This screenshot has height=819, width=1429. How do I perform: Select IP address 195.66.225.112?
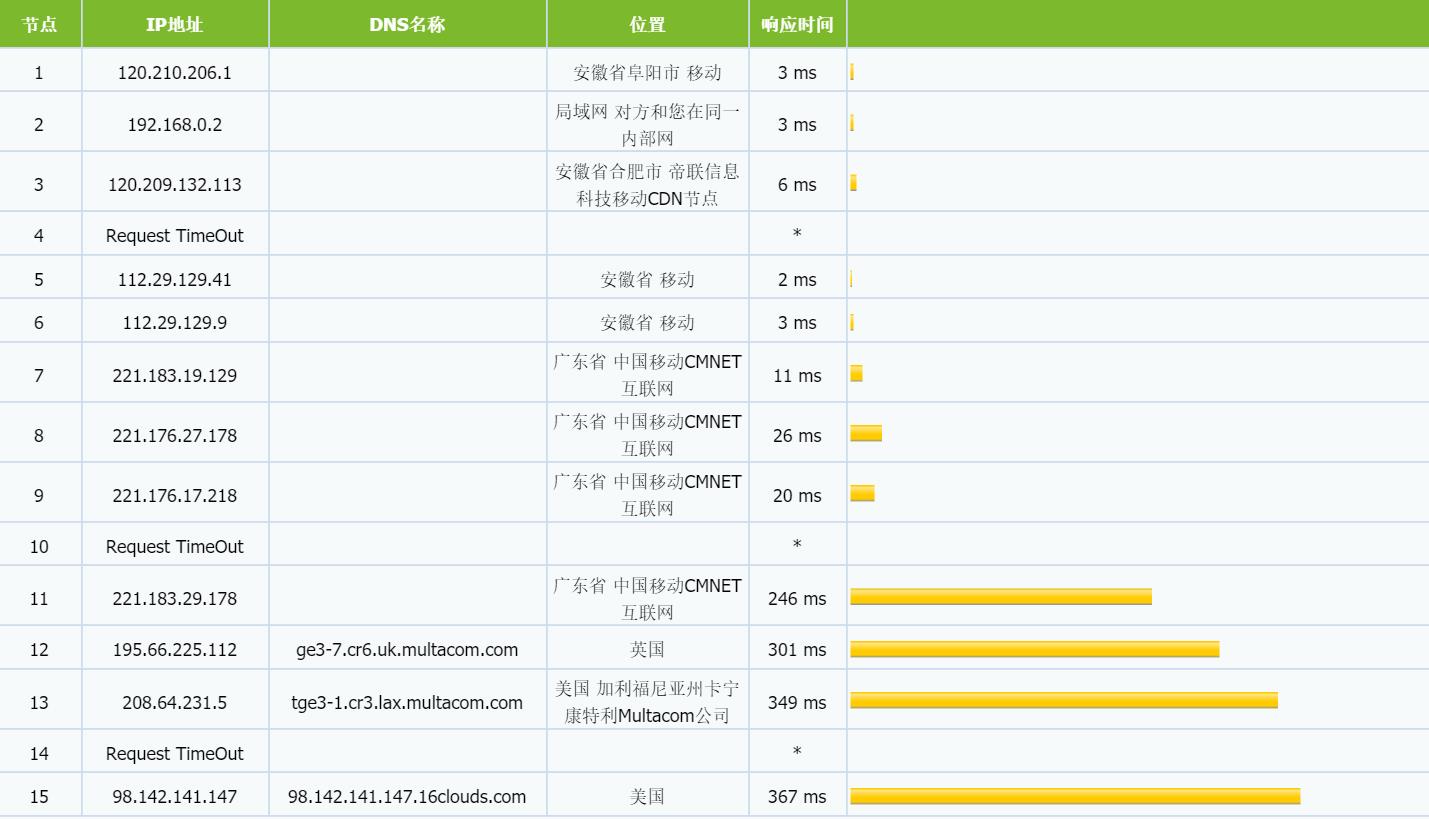[x=175, y=650]
